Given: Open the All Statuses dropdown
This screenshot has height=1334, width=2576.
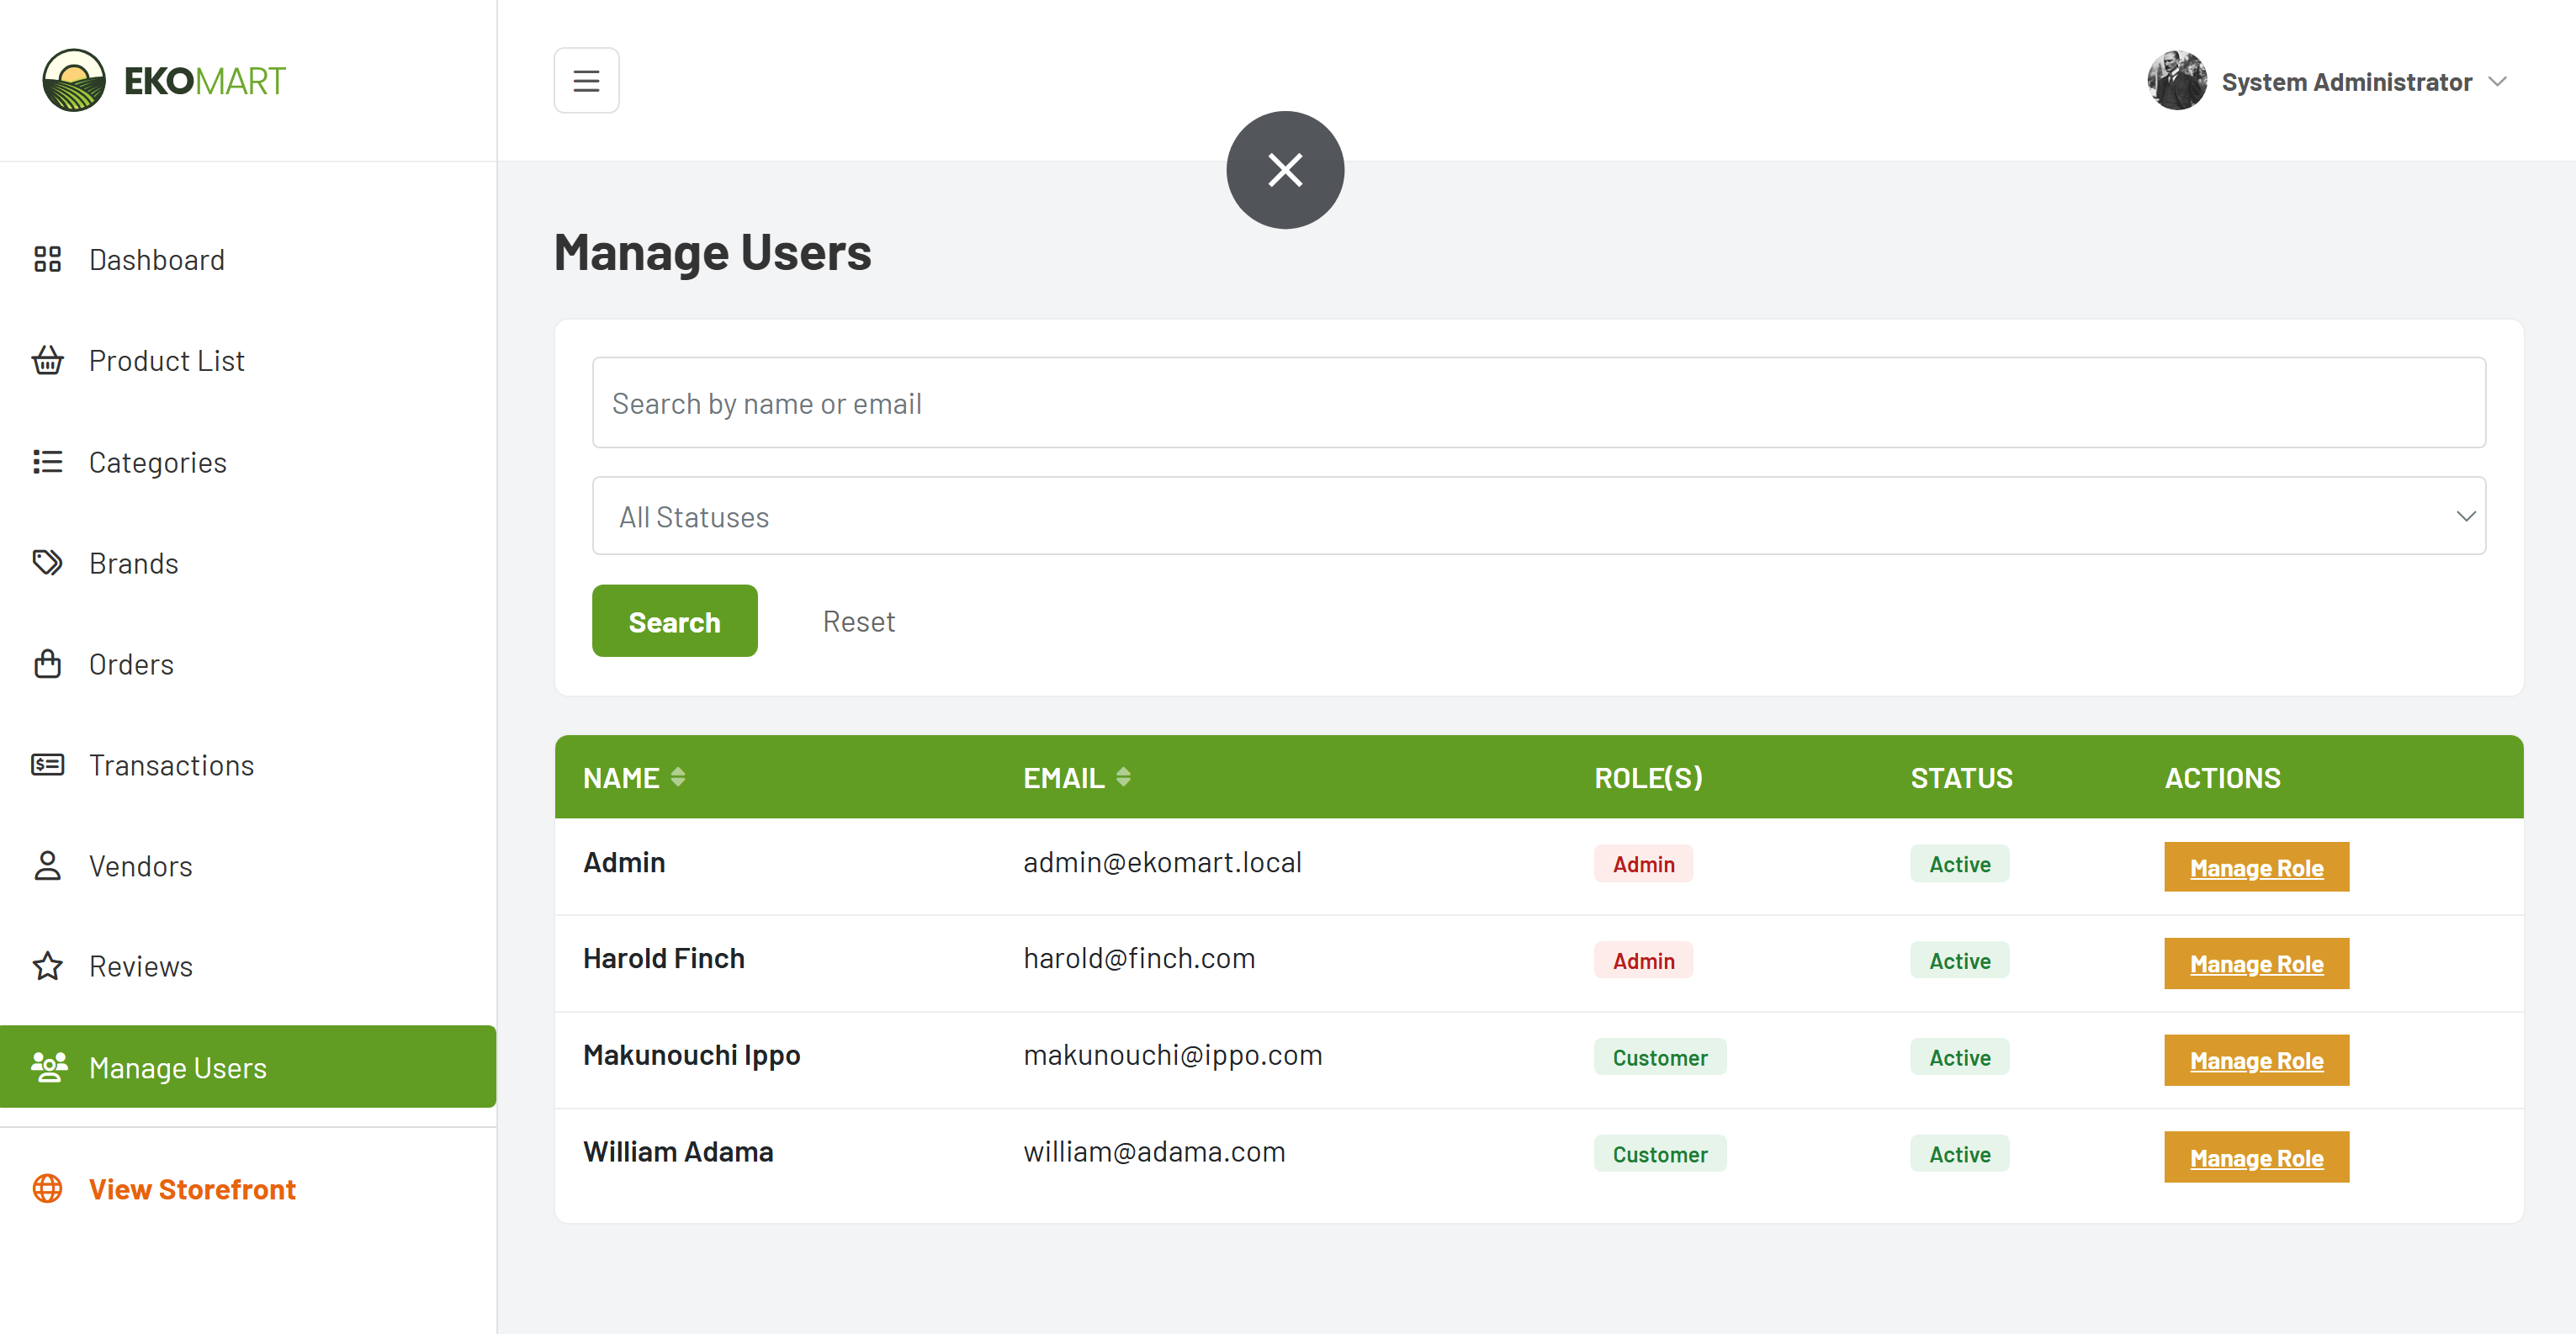Looking at the screenshot, I should [1539, 516].
